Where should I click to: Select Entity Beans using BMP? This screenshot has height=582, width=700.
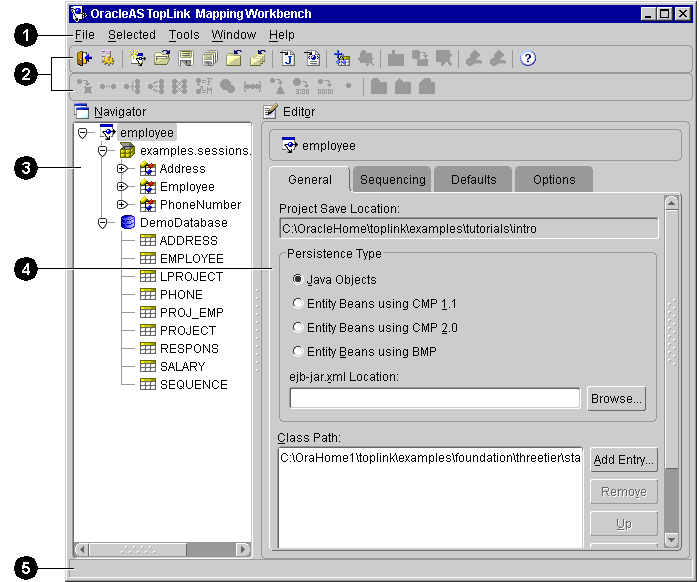point(298,352)
